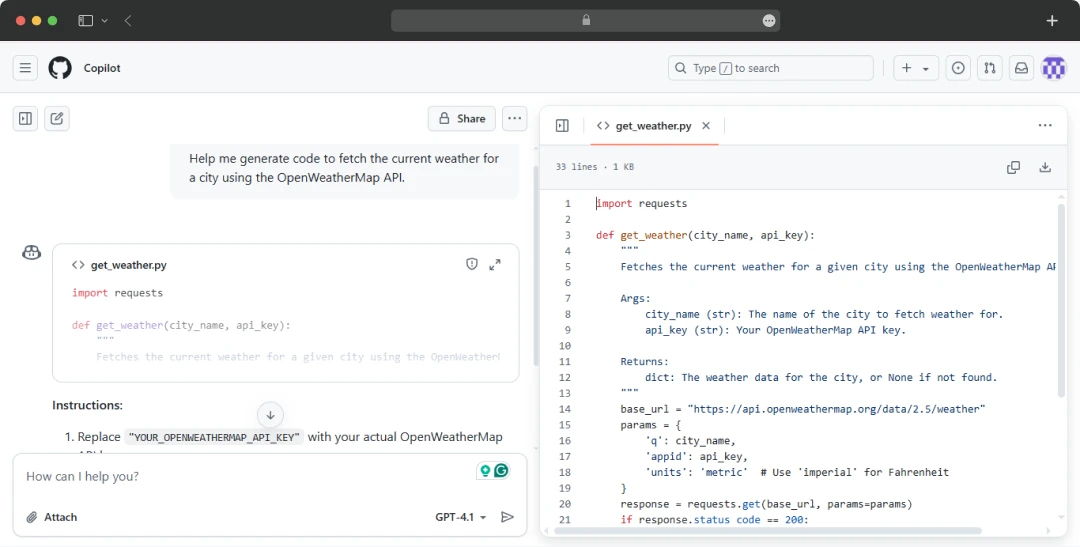1080x547 pixels.
Task: Open a new browser tab plus
Action: pyautogui.click(x=1052, y=21)
